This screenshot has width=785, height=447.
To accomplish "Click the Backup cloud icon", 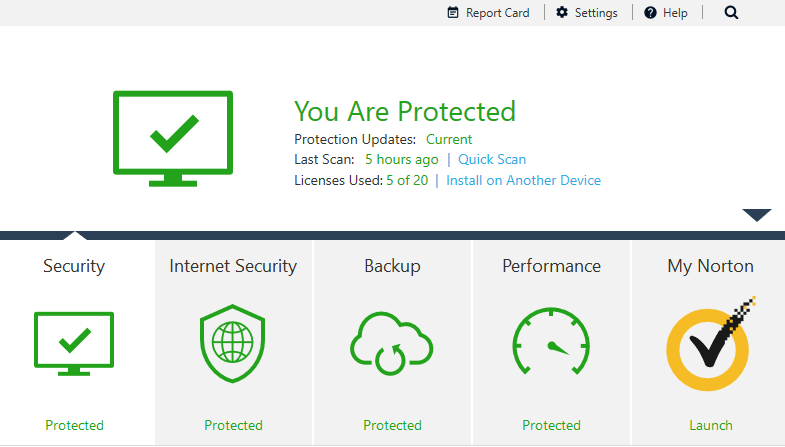I will 391,344.
